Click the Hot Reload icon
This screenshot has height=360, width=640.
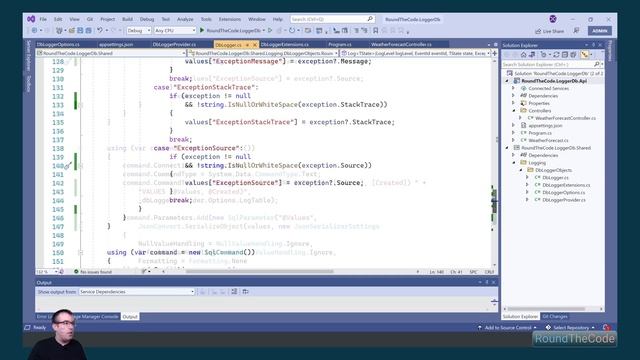292,30
